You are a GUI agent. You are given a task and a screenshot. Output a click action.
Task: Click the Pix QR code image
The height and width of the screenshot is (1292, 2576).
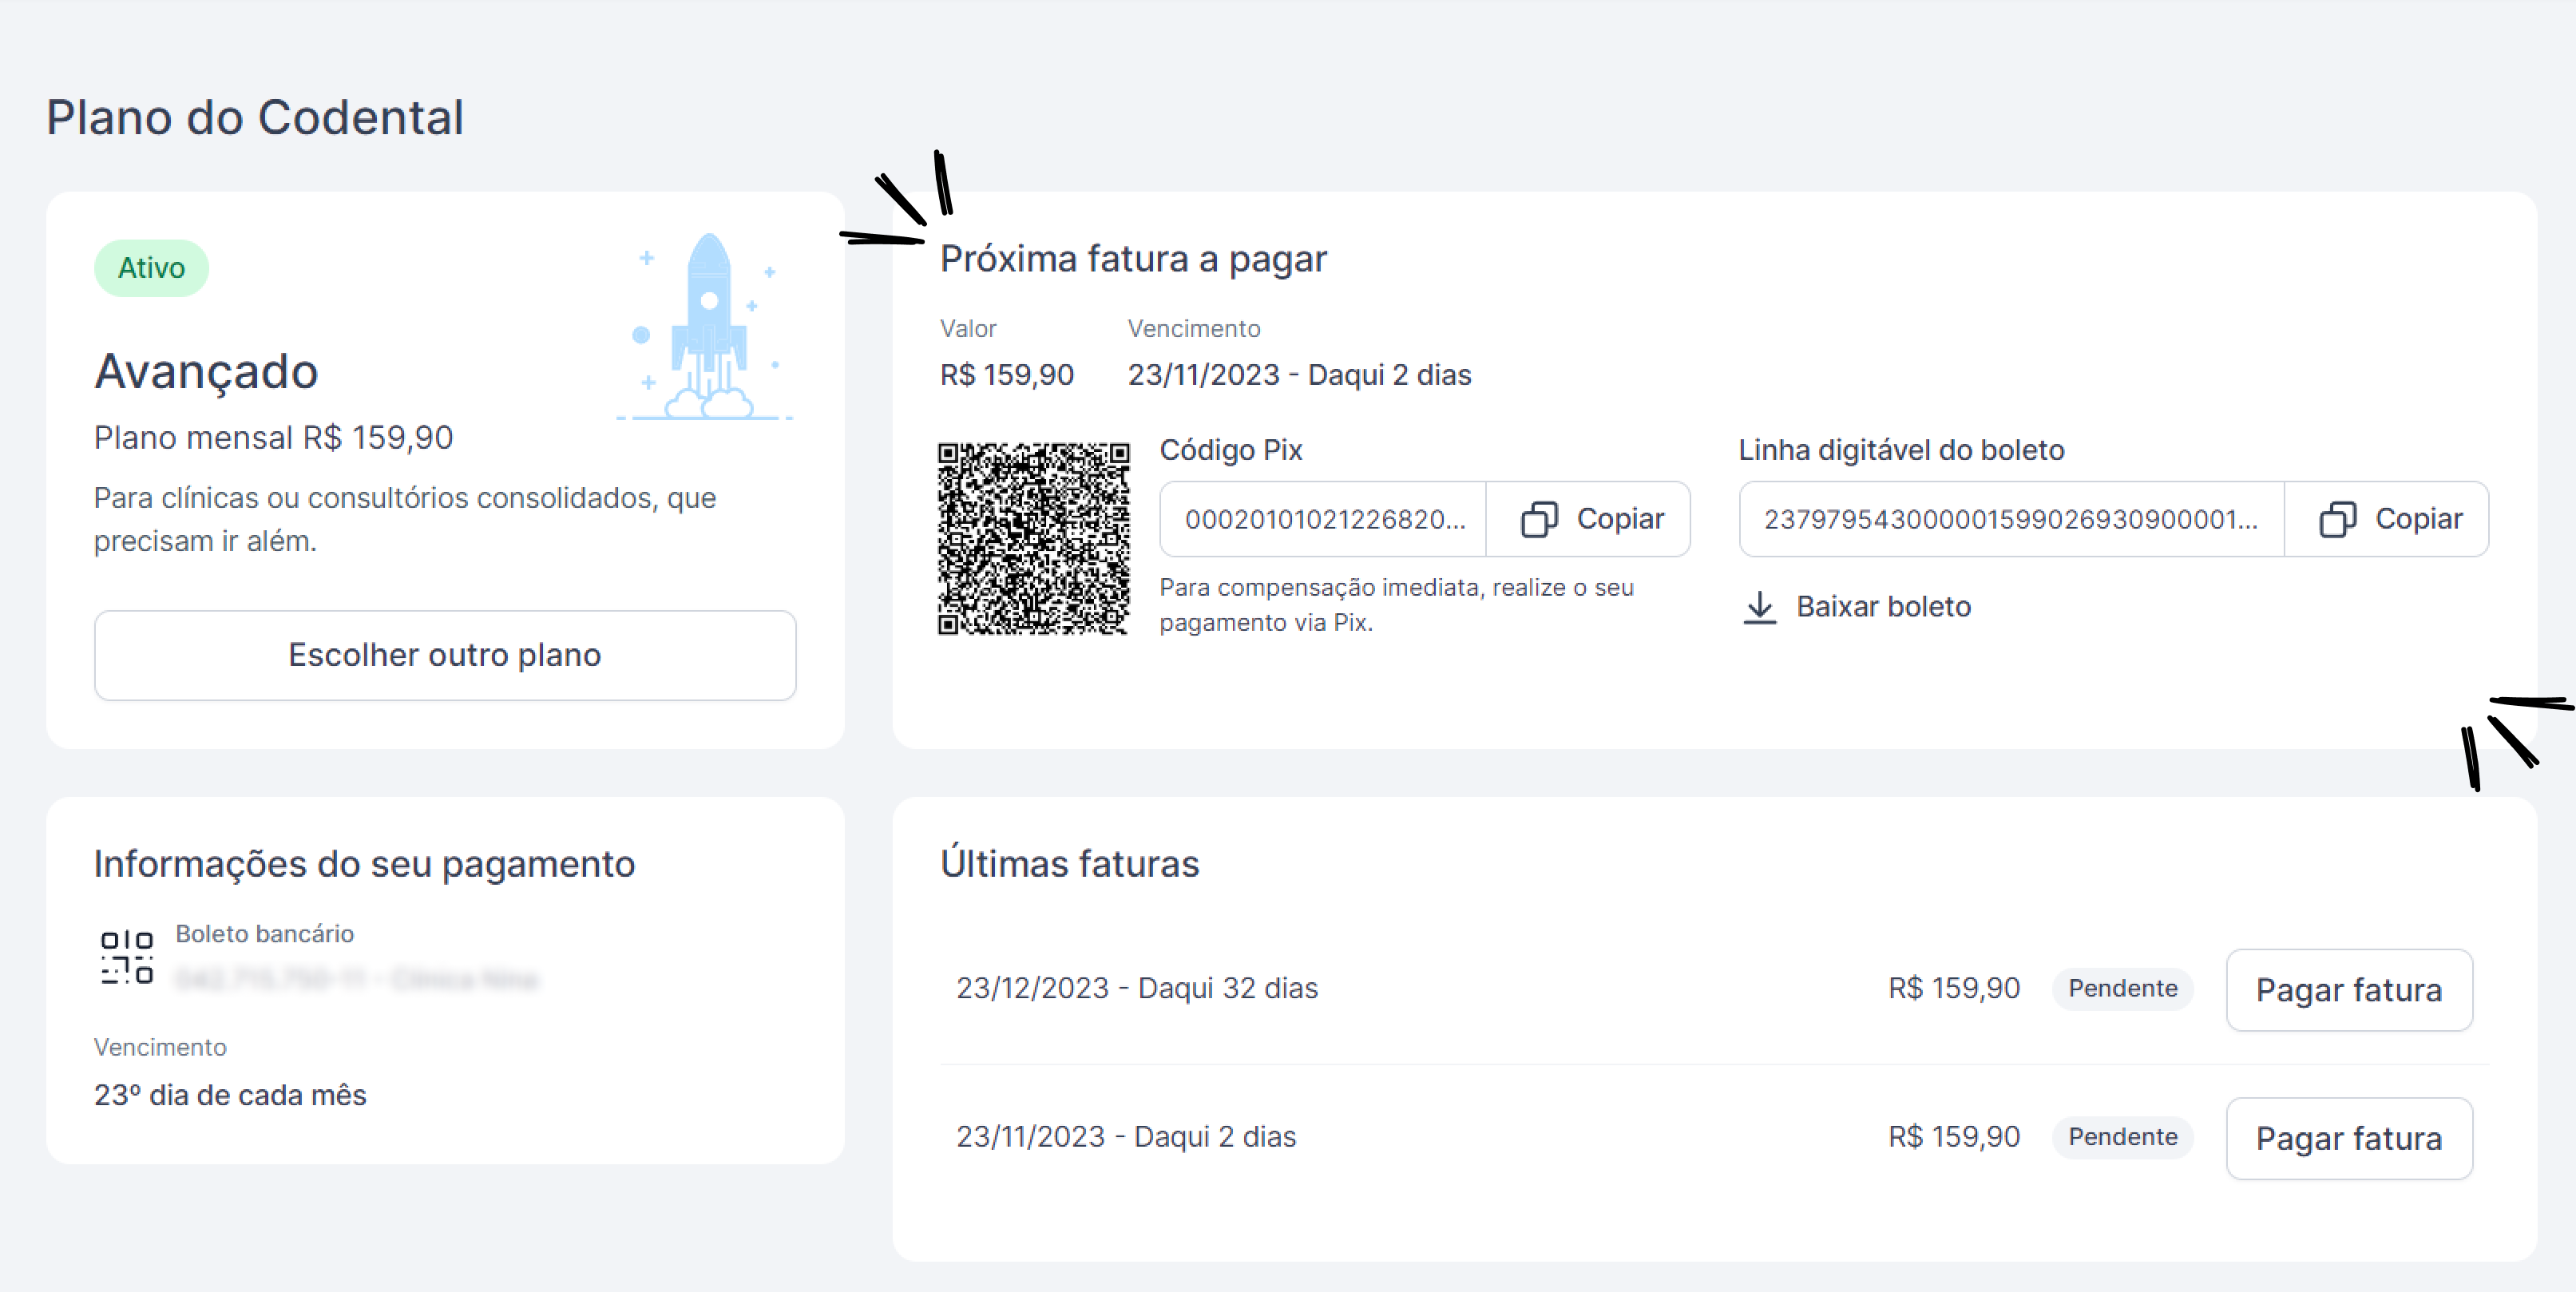(1033, 539)
